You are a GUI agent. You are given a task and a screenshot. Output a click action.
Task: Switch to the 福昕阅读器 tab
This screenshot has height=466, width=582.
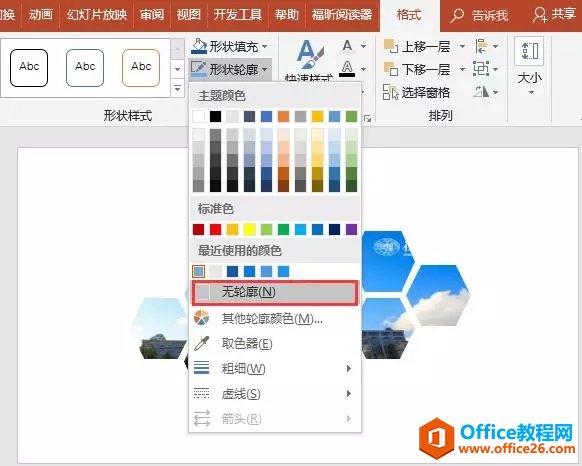coord(342,15)
